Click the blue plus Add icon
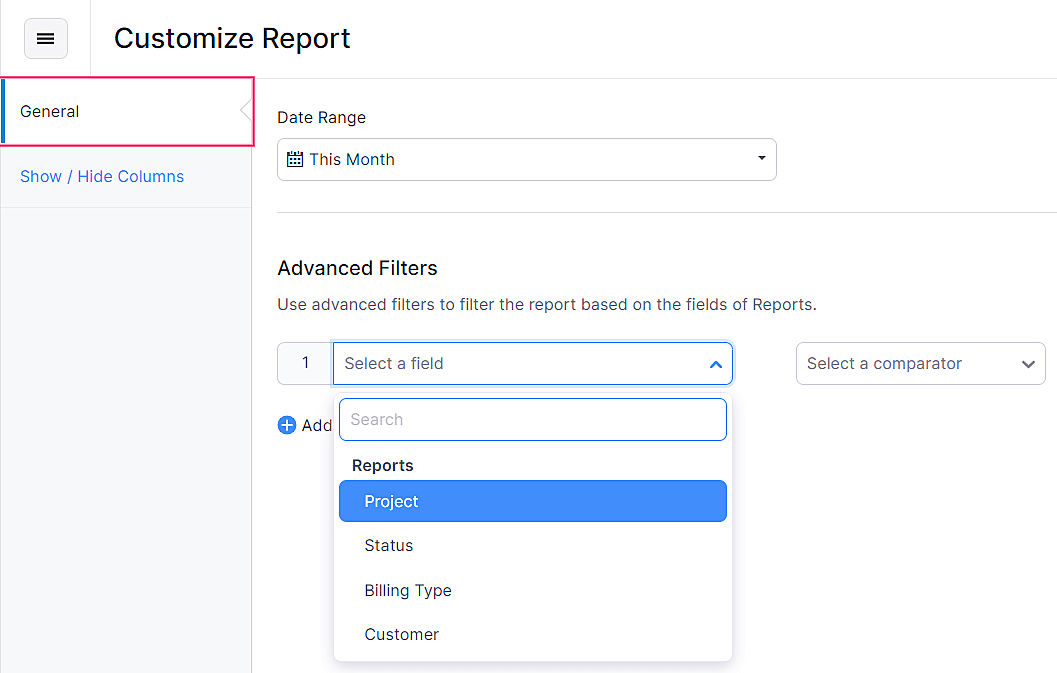This screenshot has width=1057, height=673. coord(287,425)
